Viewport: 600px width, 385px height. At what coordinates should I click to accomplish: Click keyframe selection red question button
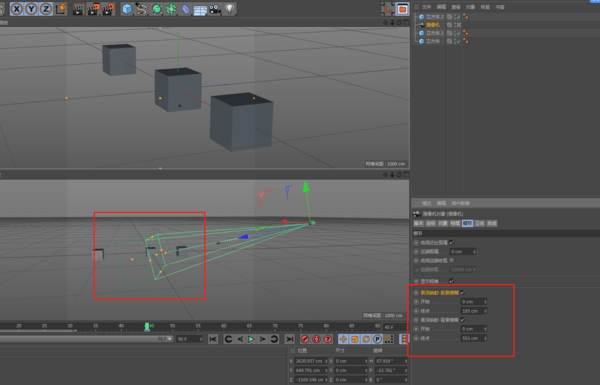pos(328,339)
